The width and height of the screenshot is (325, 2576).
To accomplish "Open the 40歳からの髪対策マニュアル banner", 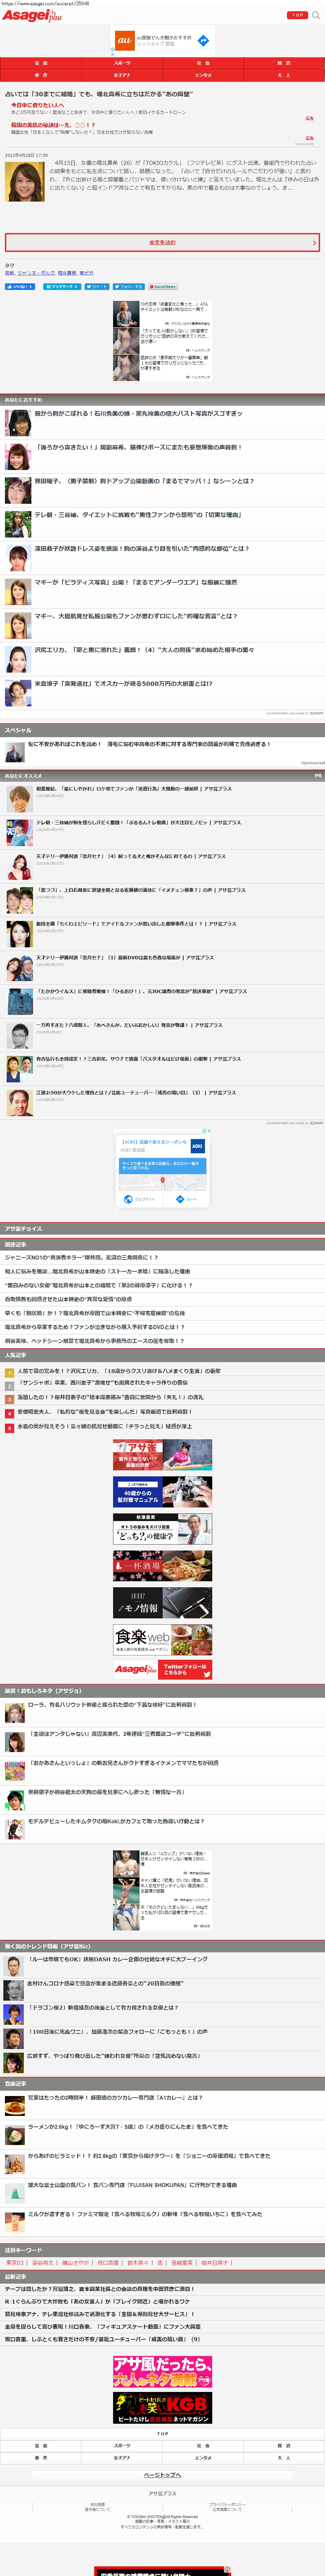I will tap(162, 1492).
